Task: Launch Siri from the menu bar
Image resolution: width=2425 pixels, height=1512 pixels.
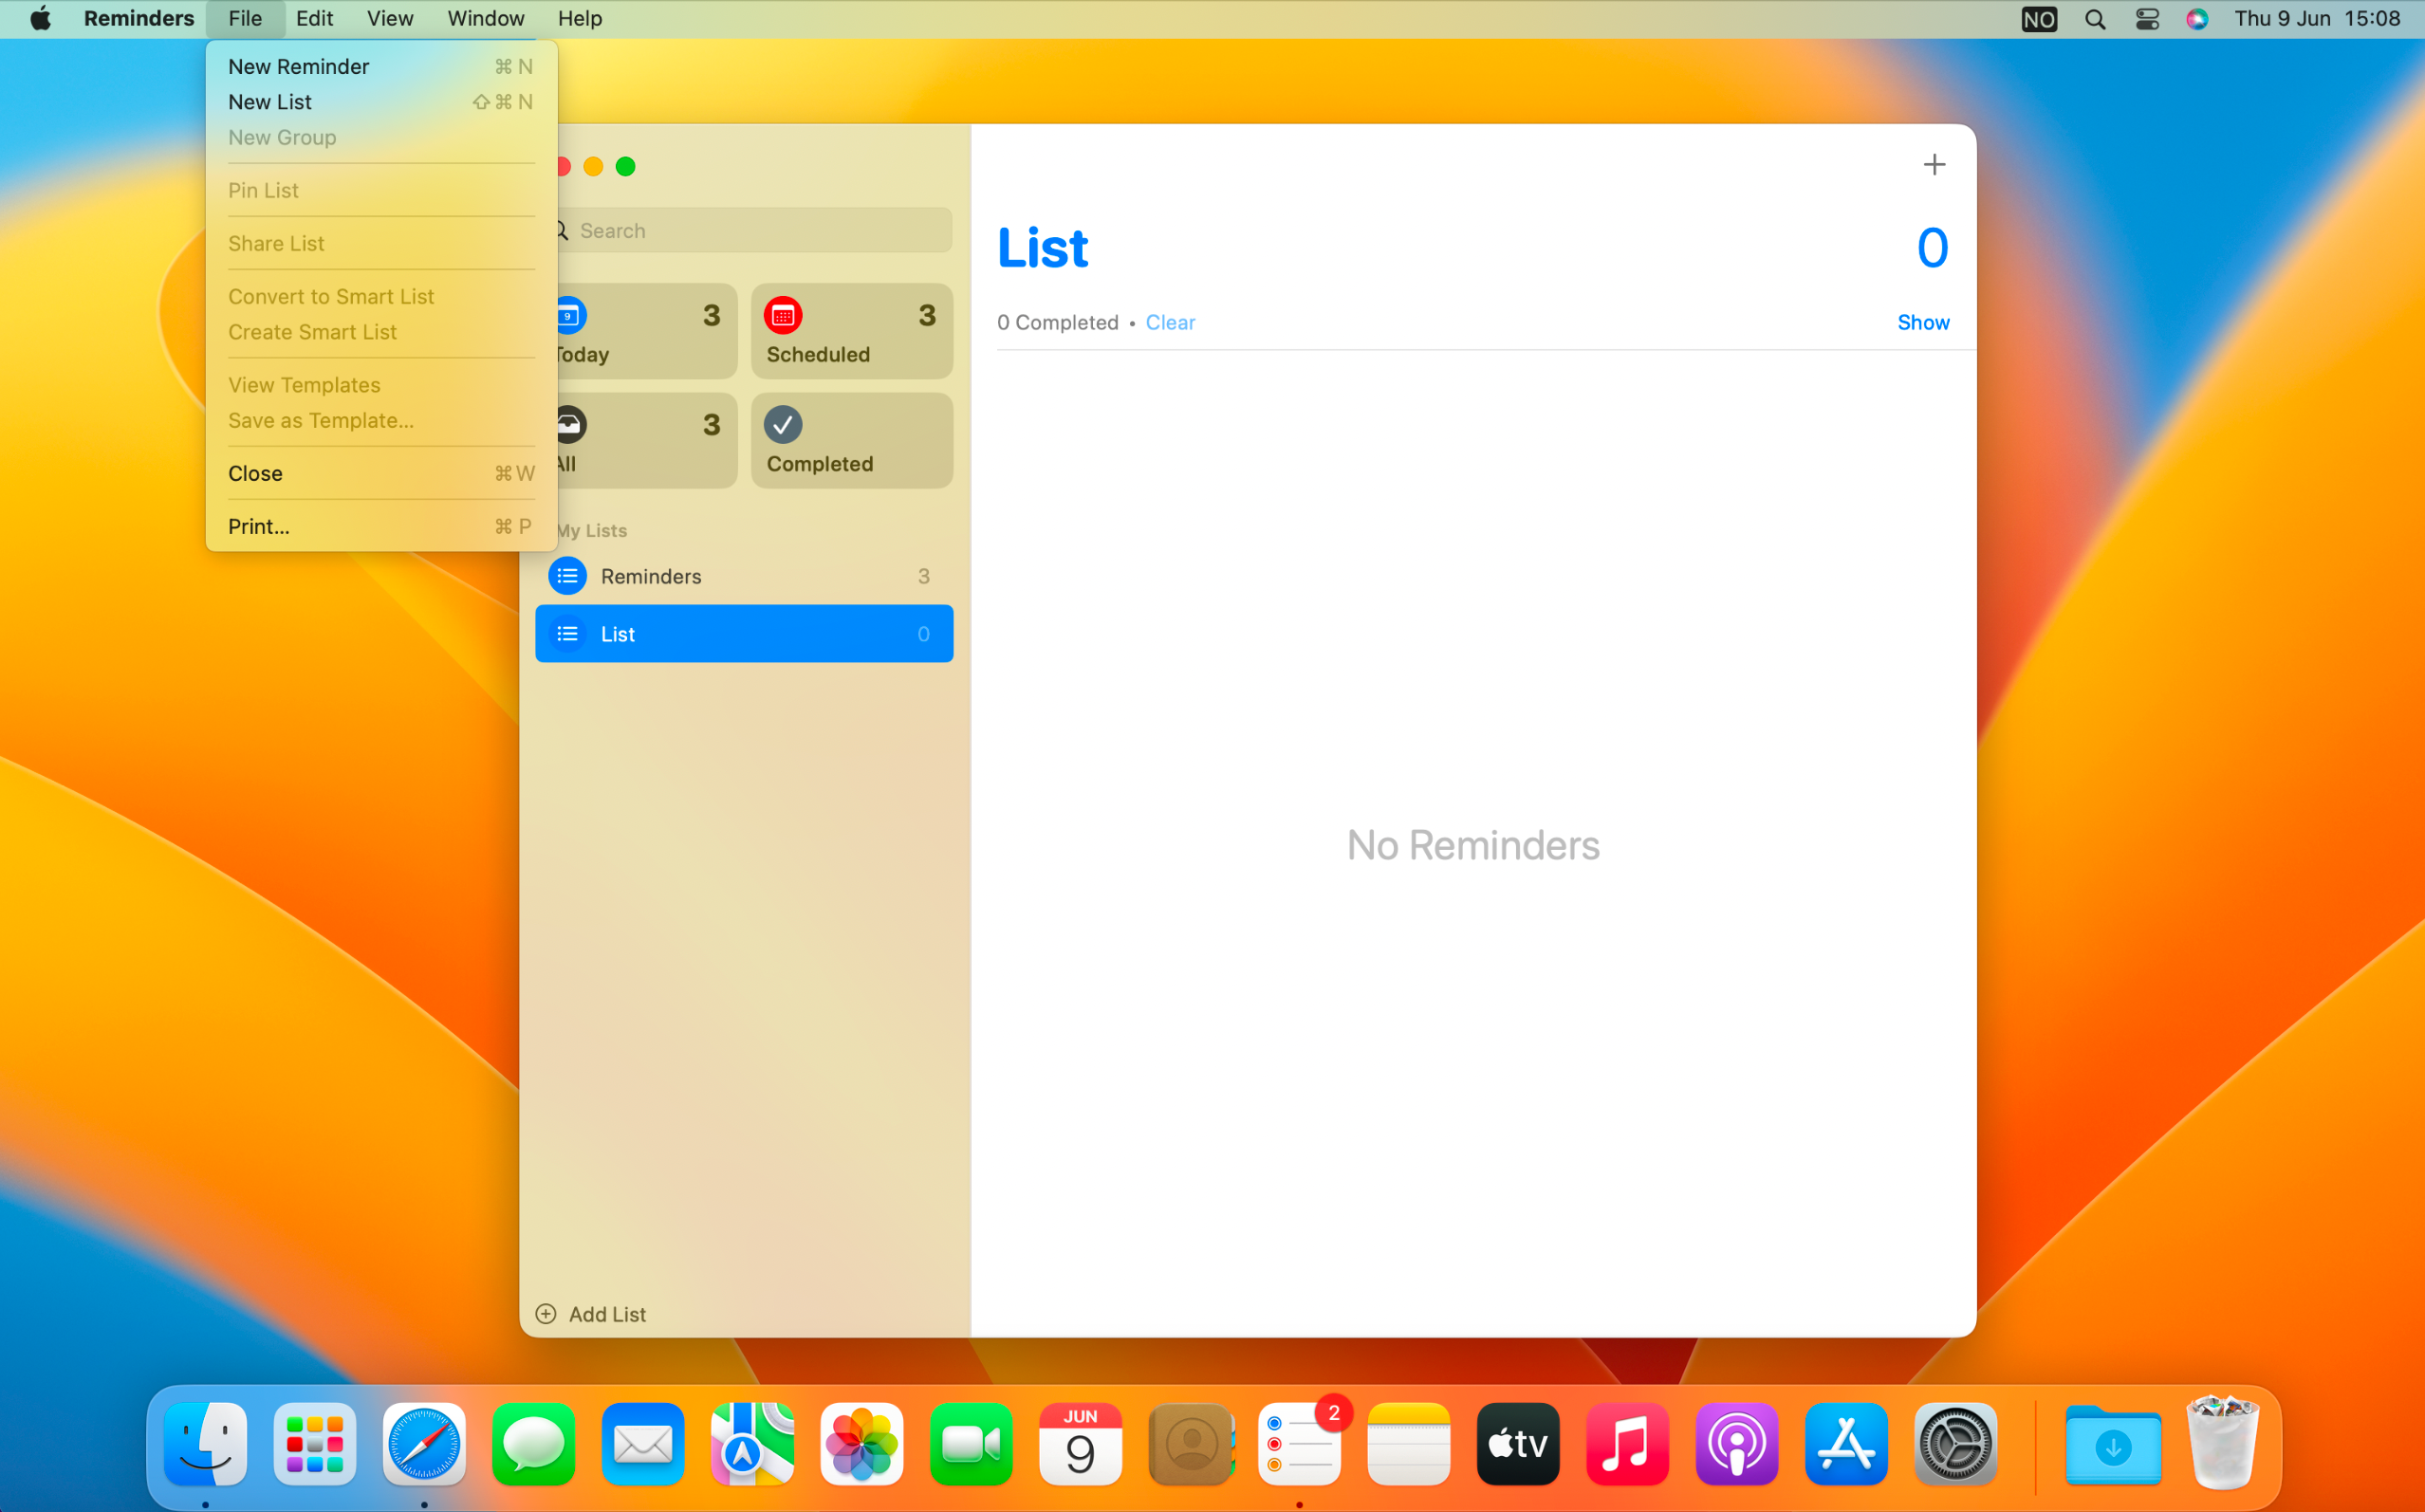Action: coord(2196,19)
